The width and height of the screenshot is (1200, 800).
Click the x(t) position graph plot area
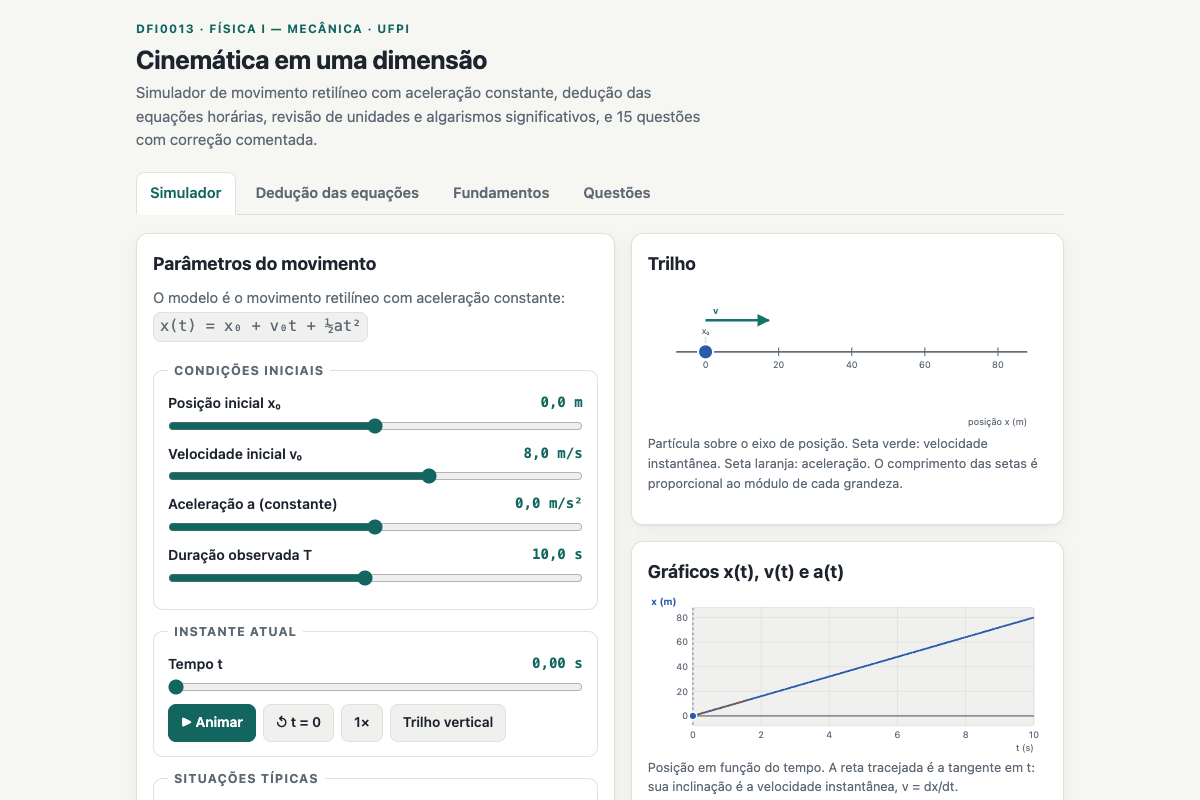pyautogui.click(x=863, y=666)
